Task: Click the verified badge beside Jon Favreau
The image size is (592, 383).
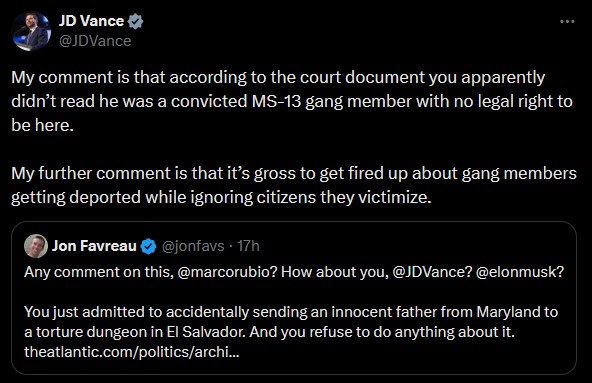Action: [x=148, y=246]
